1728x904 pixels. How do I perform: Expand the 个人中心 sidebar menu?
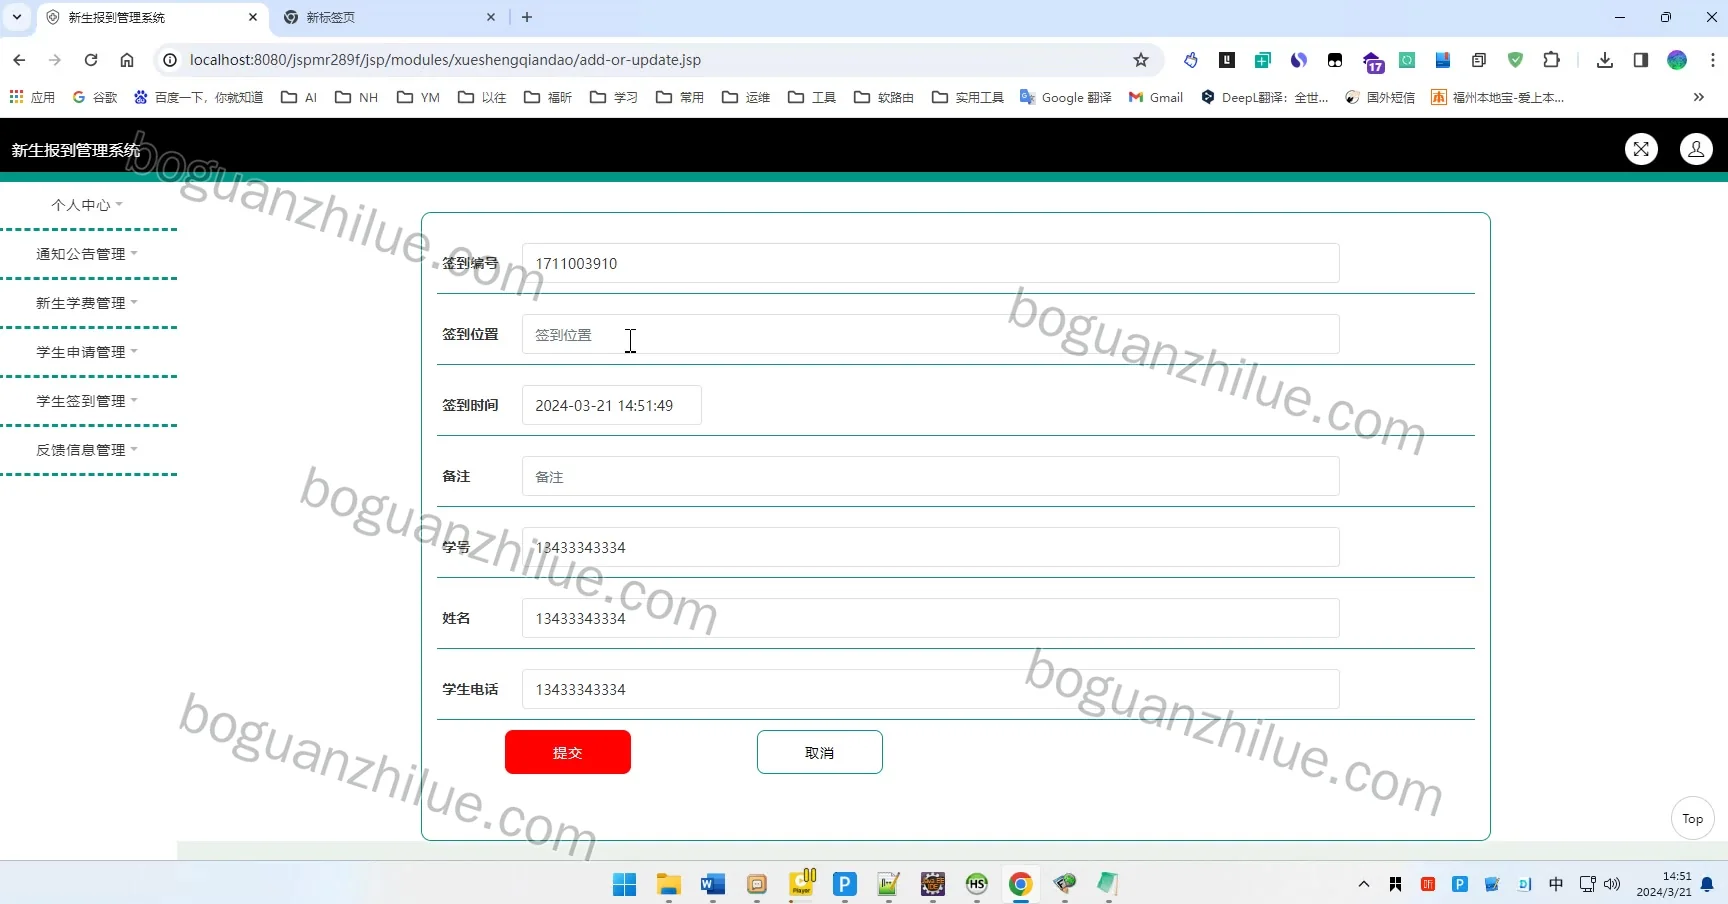click(x=87, y=205)
